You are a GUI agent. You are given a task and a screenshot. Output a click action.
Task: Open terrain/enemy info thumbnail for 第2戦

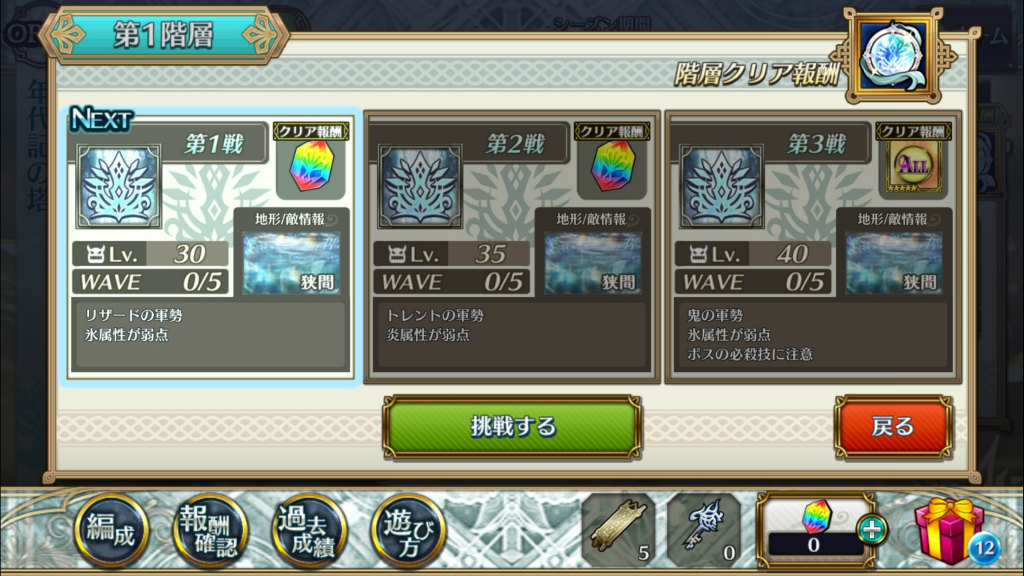tap(592, 263)
